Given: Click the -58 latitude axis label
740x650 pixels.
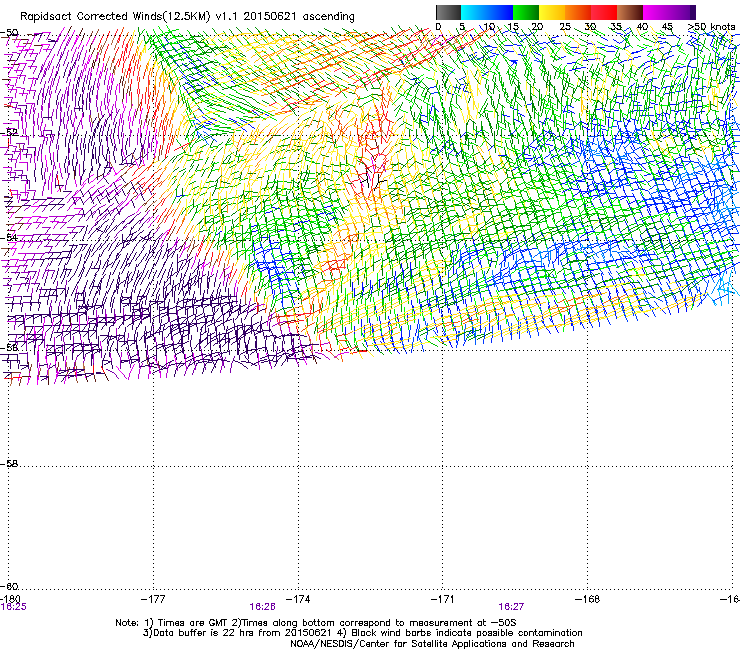Looking at the screenshot, I should tap(9, 464).
